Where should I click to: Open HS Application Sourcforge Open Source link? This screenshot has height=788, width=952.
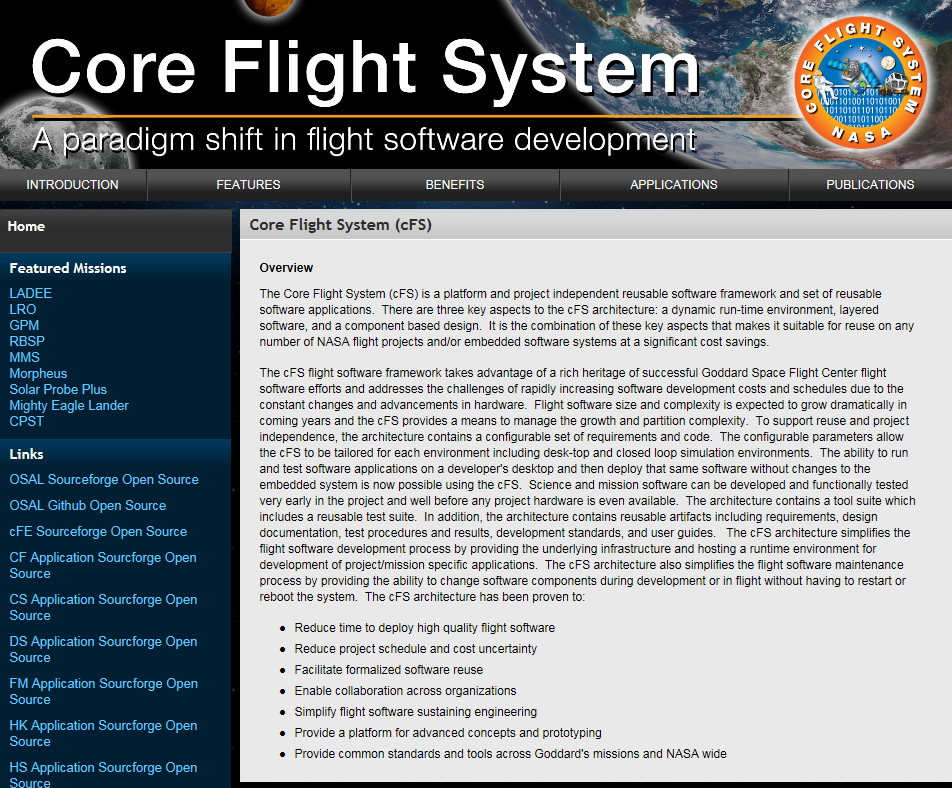(x=103, y=775)
